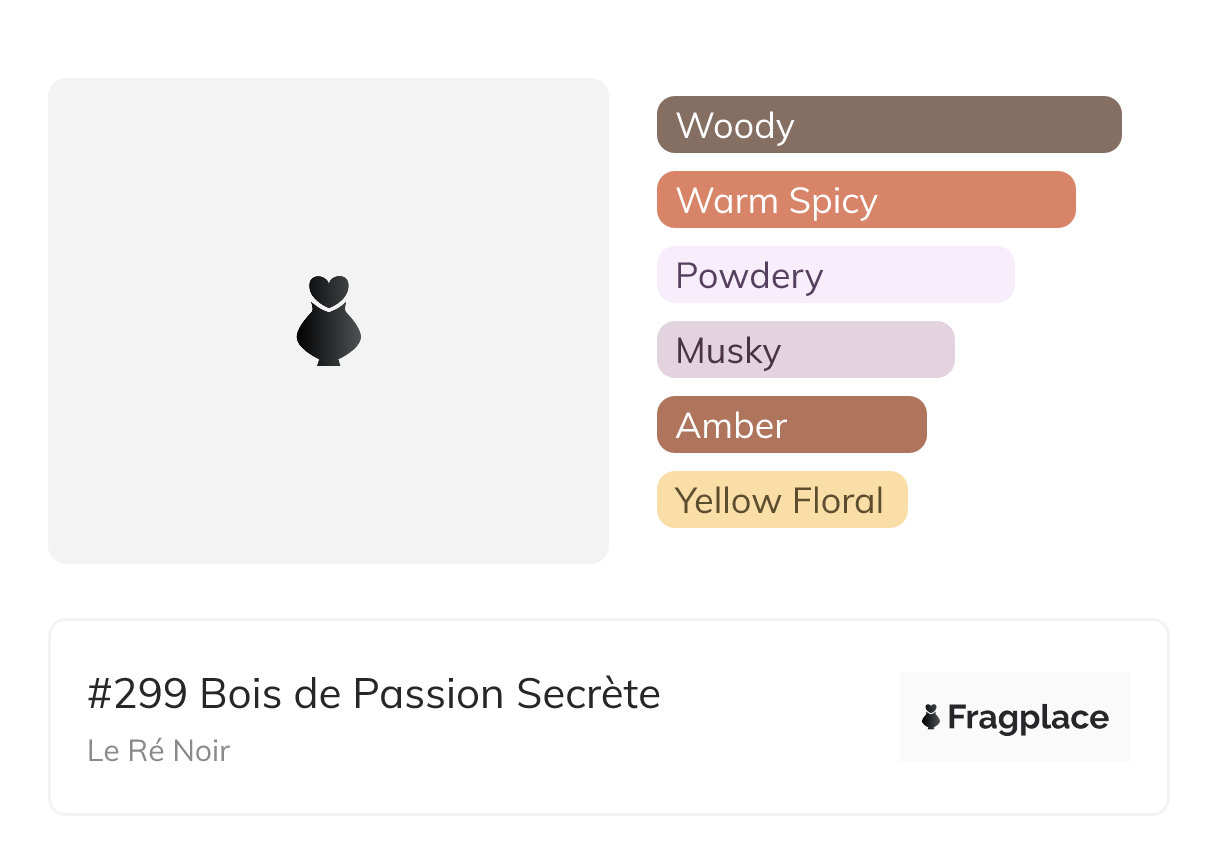Viewport: 1218px width, 864px height.
Task: Click the word Spicy on the orange bar
Action: (x=832, y=201)
